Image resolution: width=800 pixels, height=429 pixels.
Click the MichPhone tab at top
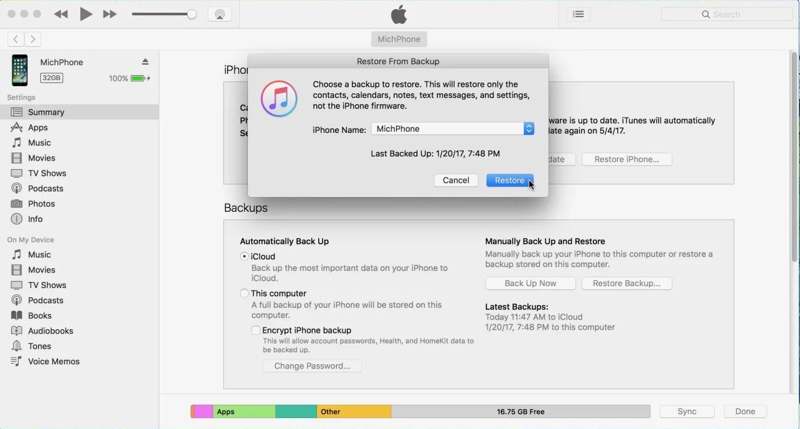tap(398, 39)
